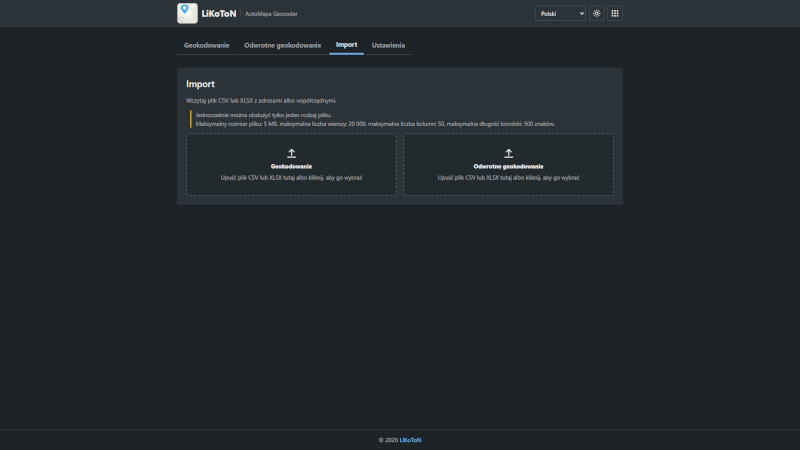Switch to the Odwrotne geokodowanie tab
Screen dimensions: 800x450
pyautogui.click(x=283, y=45)
